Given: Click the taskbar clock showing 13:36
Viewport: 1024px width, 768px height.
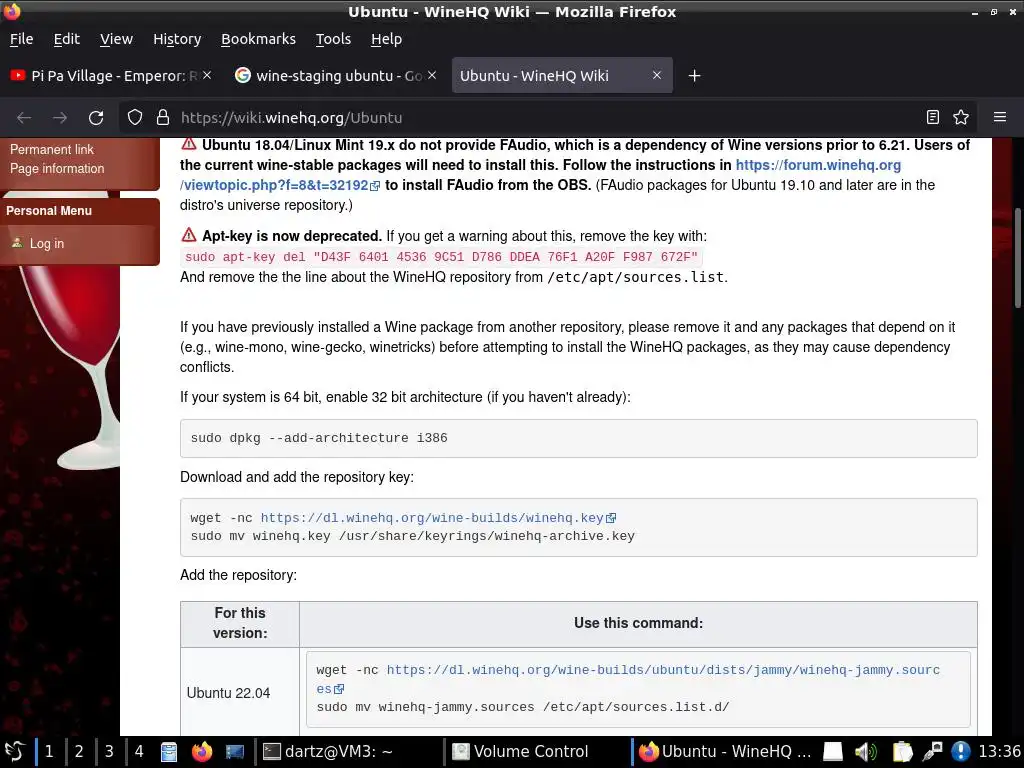Looking at the screenshot, I should point(999,752).
